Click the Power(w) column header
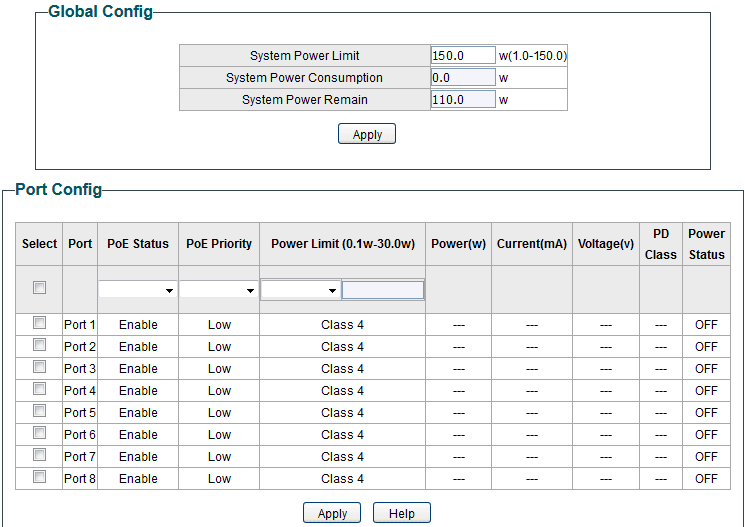This screenshot has height=527, width=745. (x=458, y=244)
